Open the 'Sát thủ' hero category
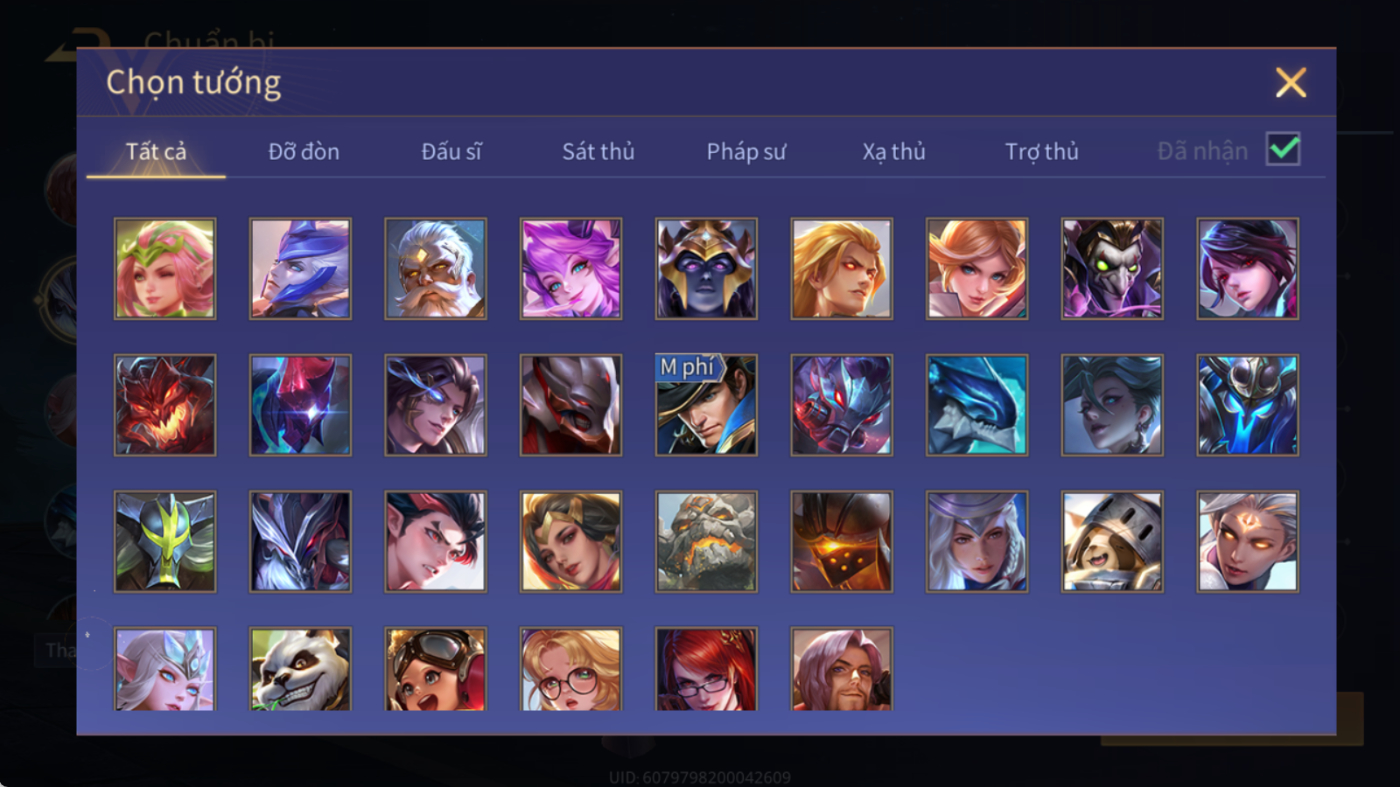The width and height of the screenshot is (1400, 787). click(598, 152)
